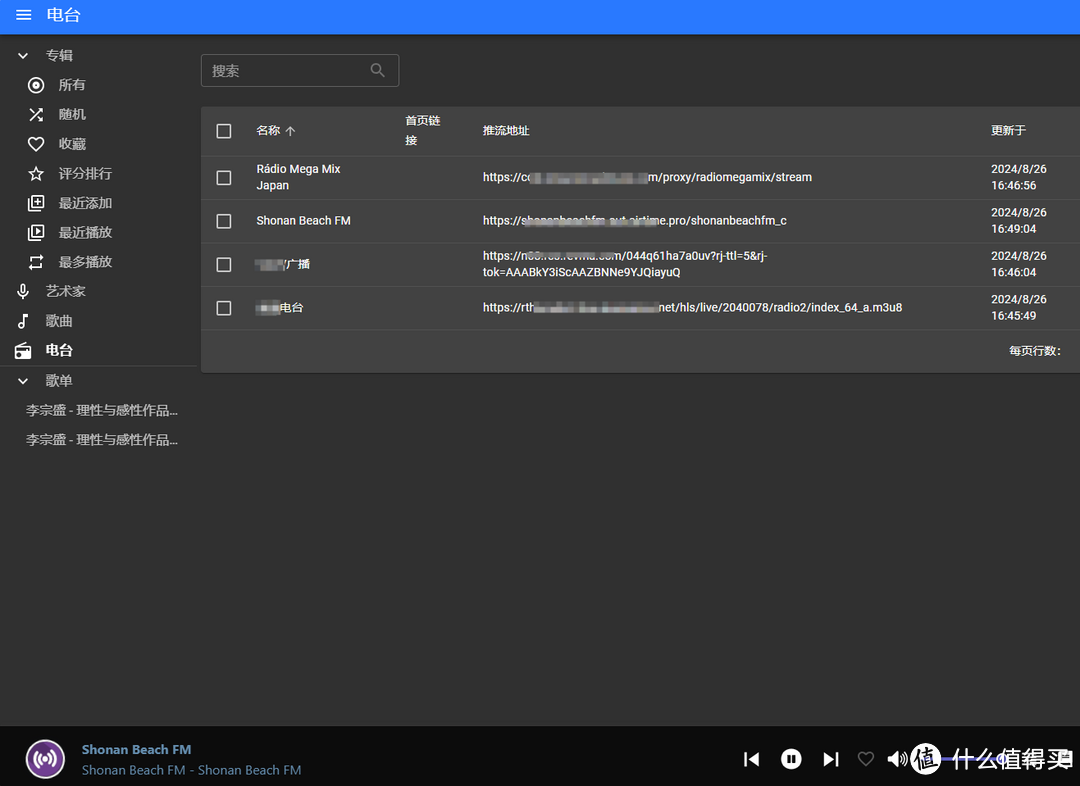
Task: Sort the table by 名称 column arrow
Action: click(290, 131)
